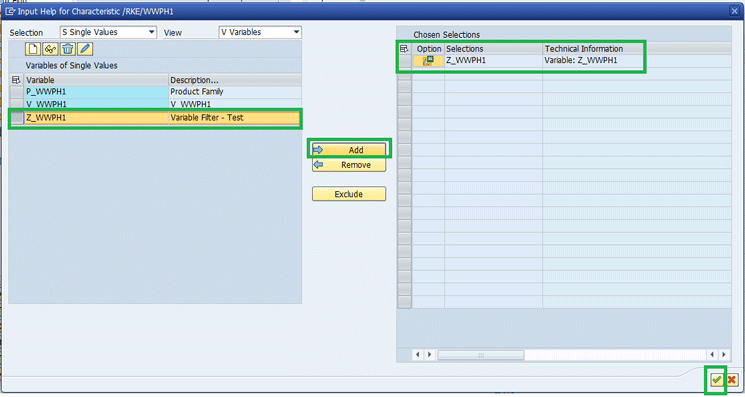This screenshot has width=745, height=397.
Task: Click the Remove button
Action: click(349, 165)
